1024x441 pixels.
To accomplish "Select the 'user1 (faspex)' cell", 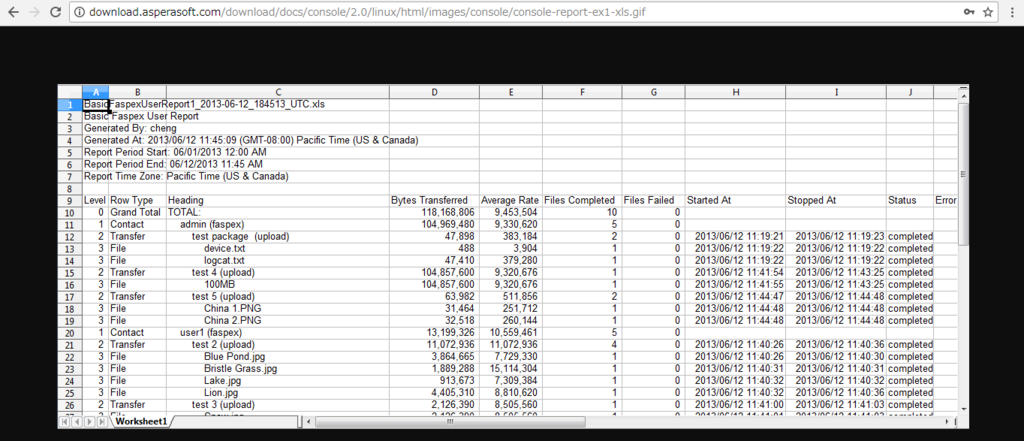I will tap(278, 332).
